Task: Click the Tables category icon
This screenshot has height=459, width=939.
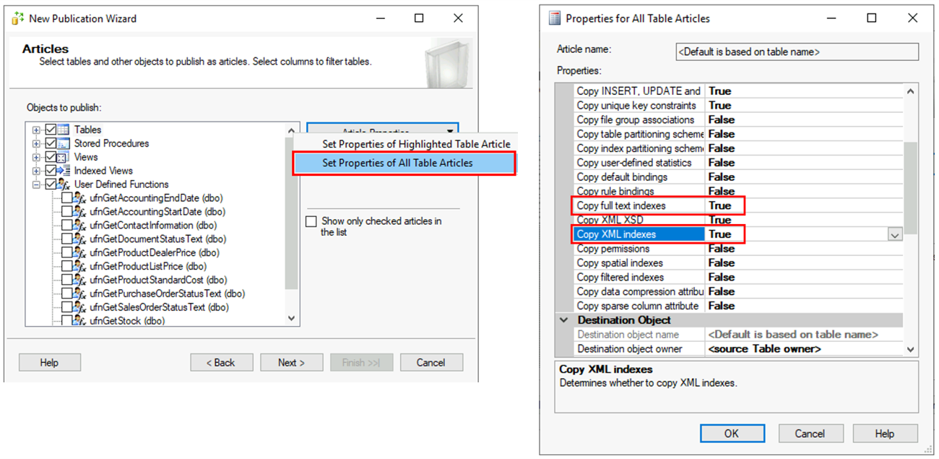Action: coord(63,129)
